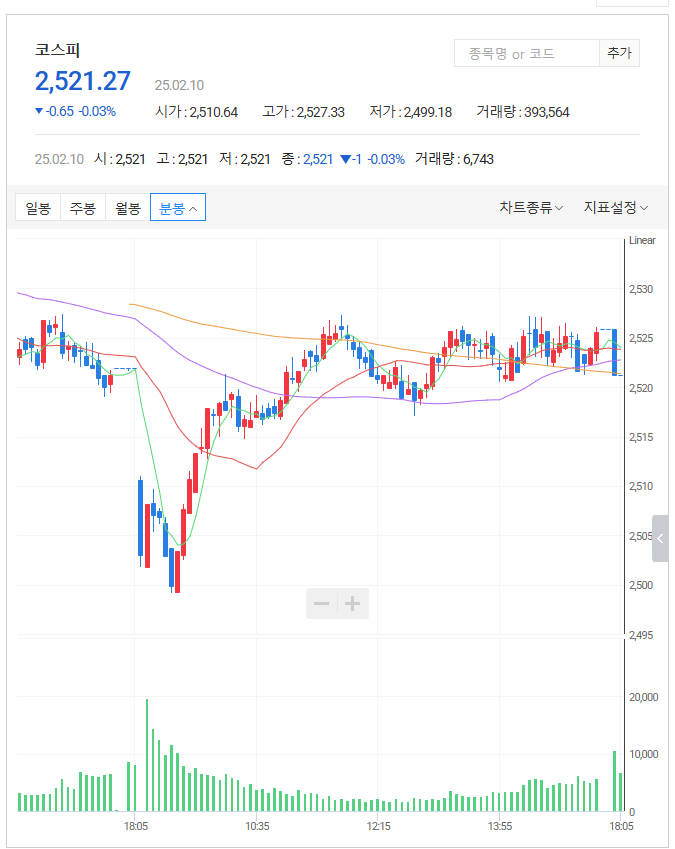Click the Linear scale label

[x=642, y=240]
